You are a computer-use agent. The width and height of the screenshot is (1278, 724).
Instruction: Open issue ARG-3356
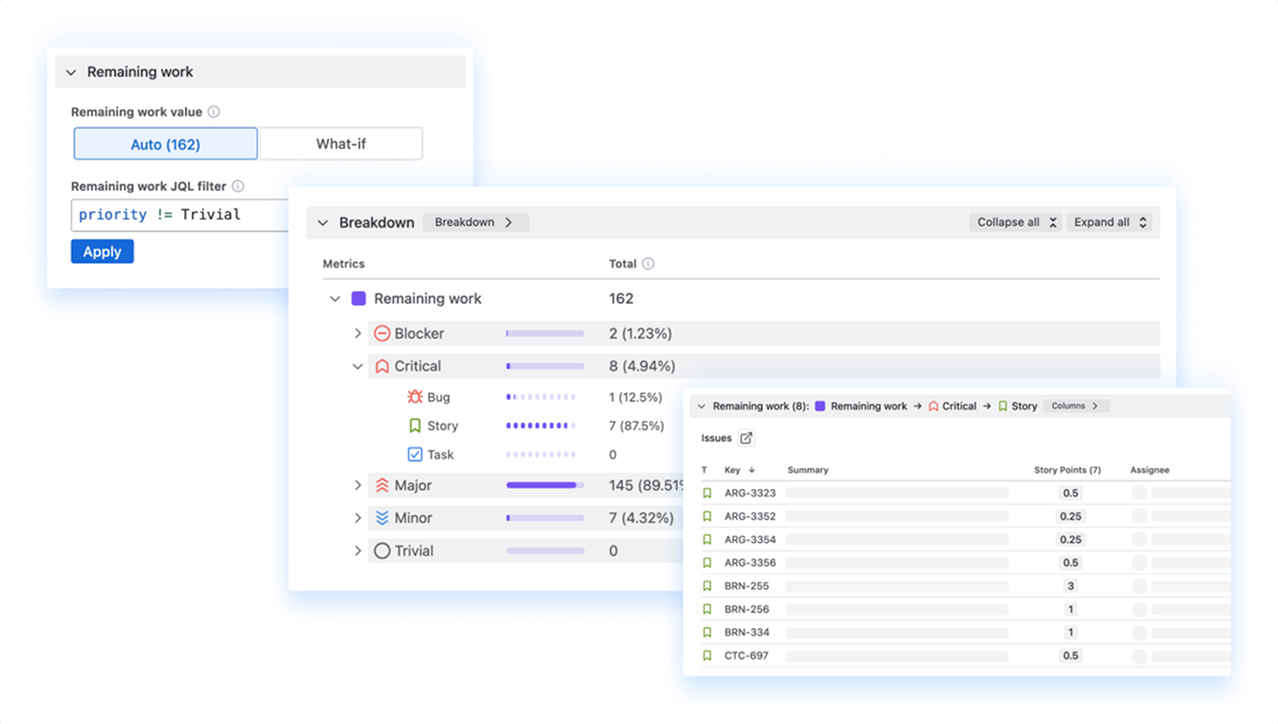pyautogui.click(x=750, y=563)
